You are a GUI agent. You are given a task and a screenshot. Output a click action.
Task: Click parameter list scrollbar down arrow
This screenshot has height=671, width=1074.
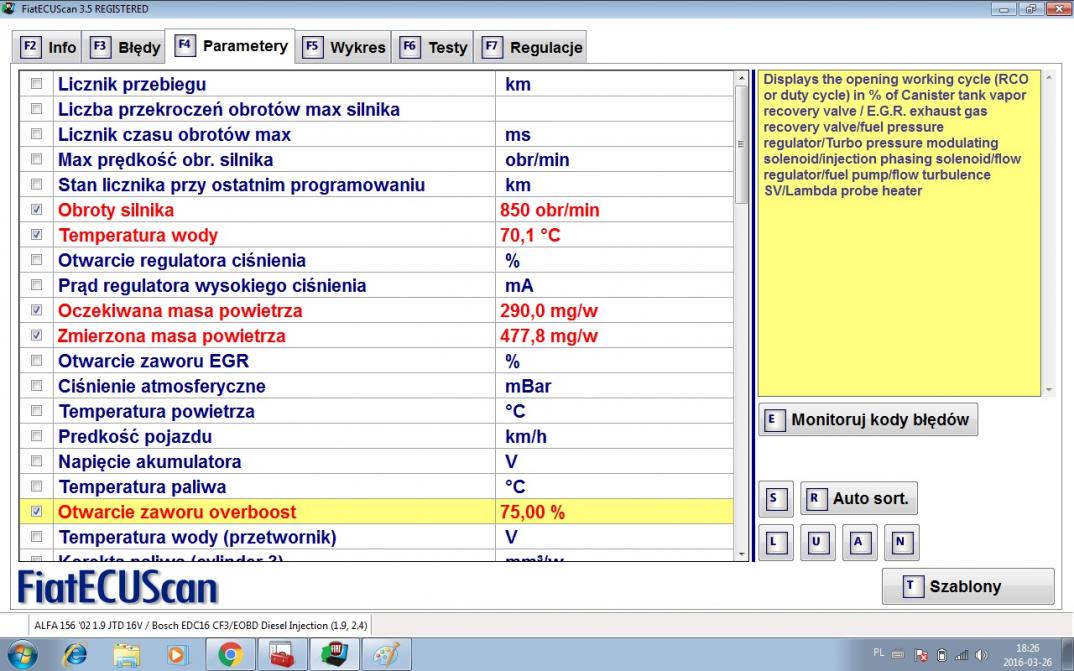[741, 554]
